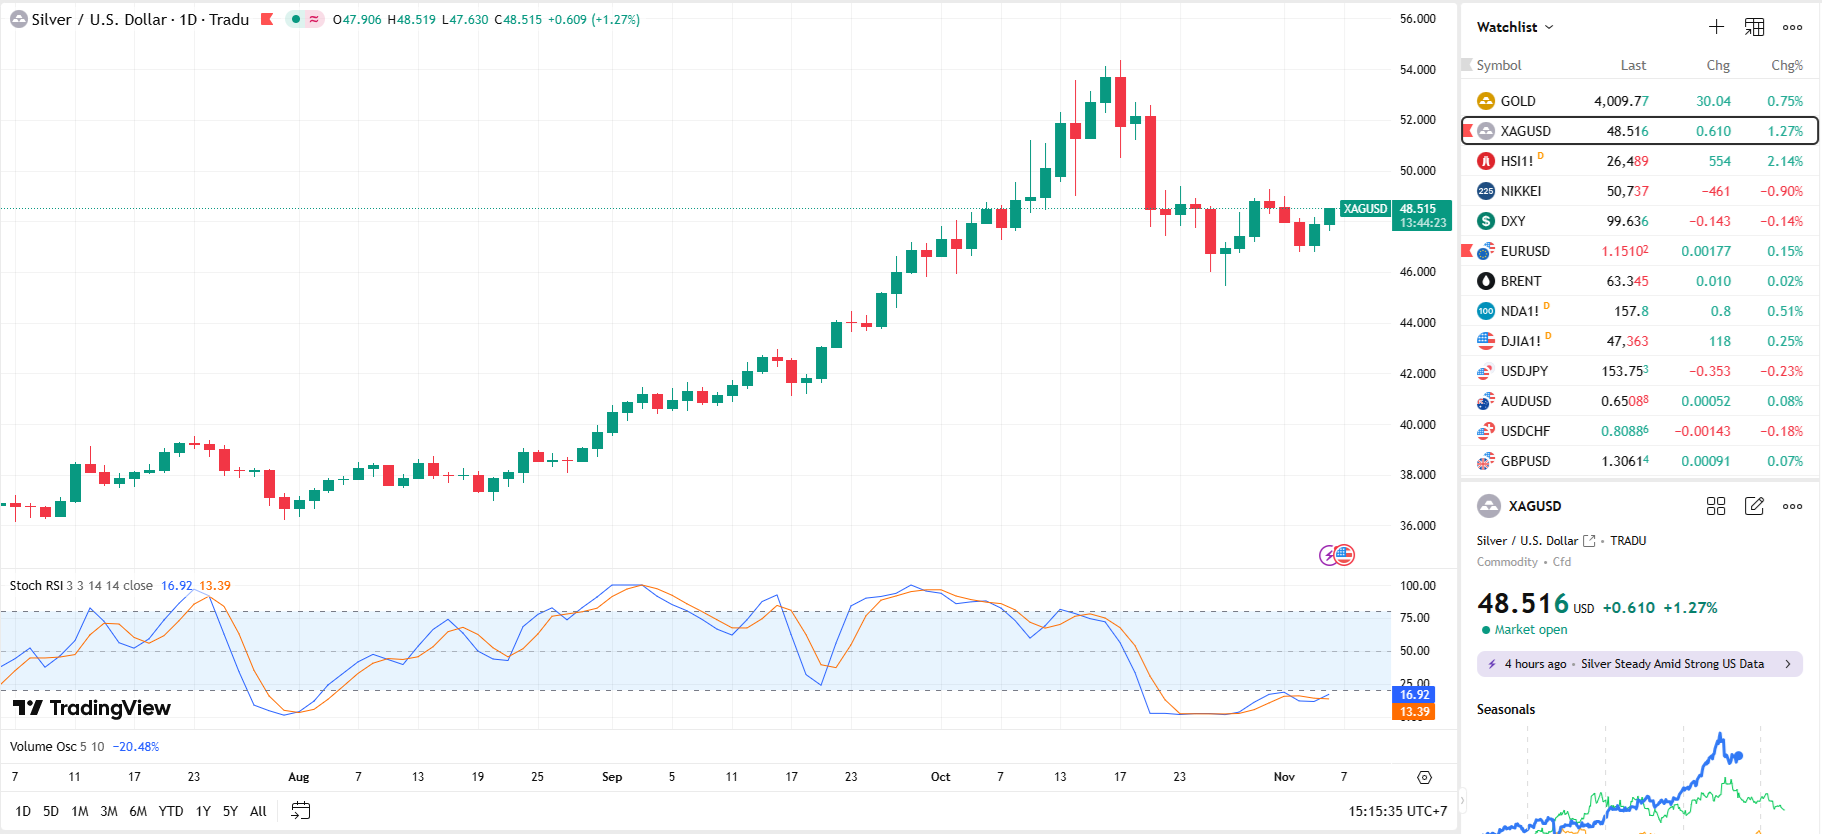Viewport: 1822px width, 834px height.
Task: Expand the Watchlist dropdown
Action: 1515,27
